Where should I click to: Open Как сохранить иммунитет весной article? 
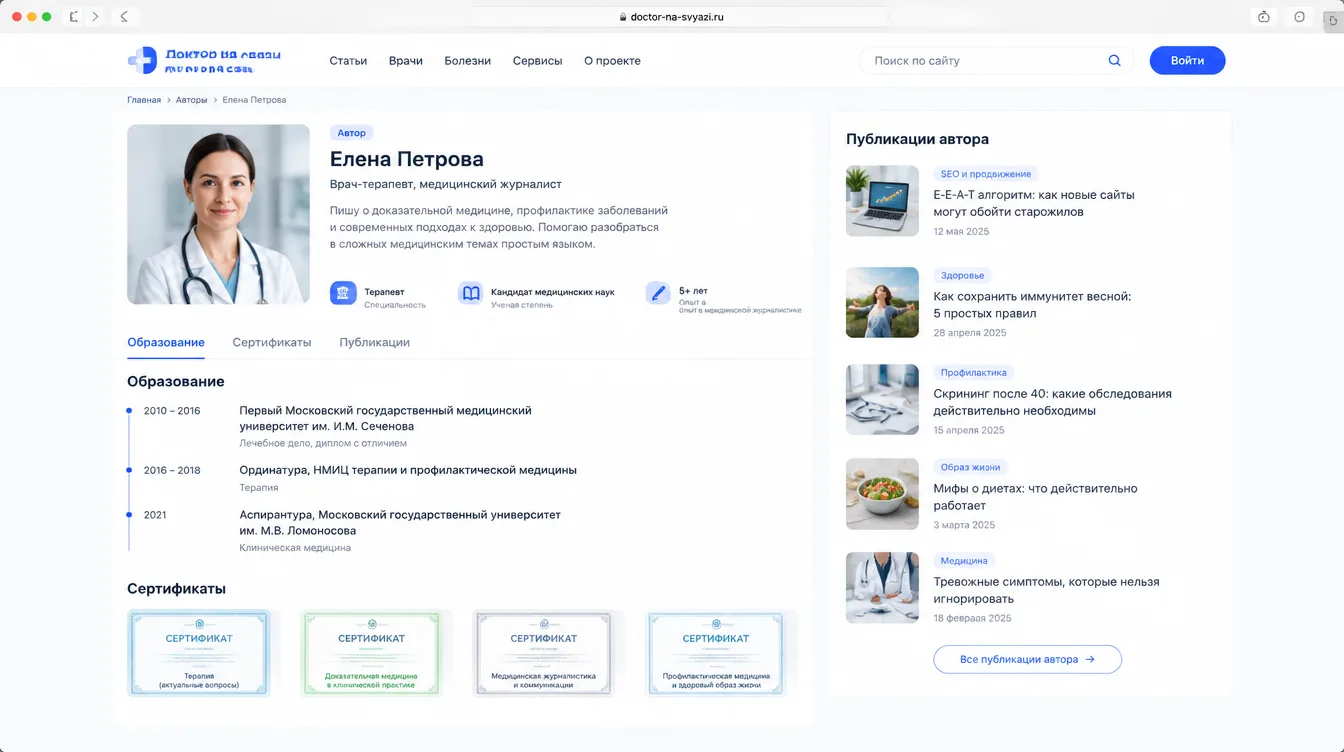pos(1032,305)
